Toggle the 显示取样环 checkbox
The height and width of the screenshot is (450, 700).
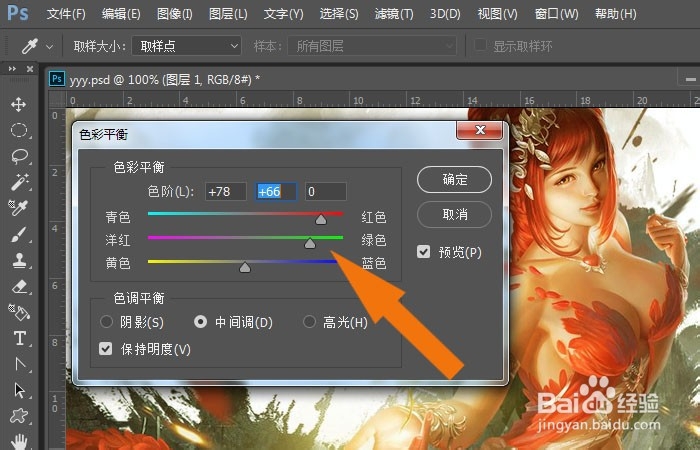pyautogui.click(x=480, y=45)
